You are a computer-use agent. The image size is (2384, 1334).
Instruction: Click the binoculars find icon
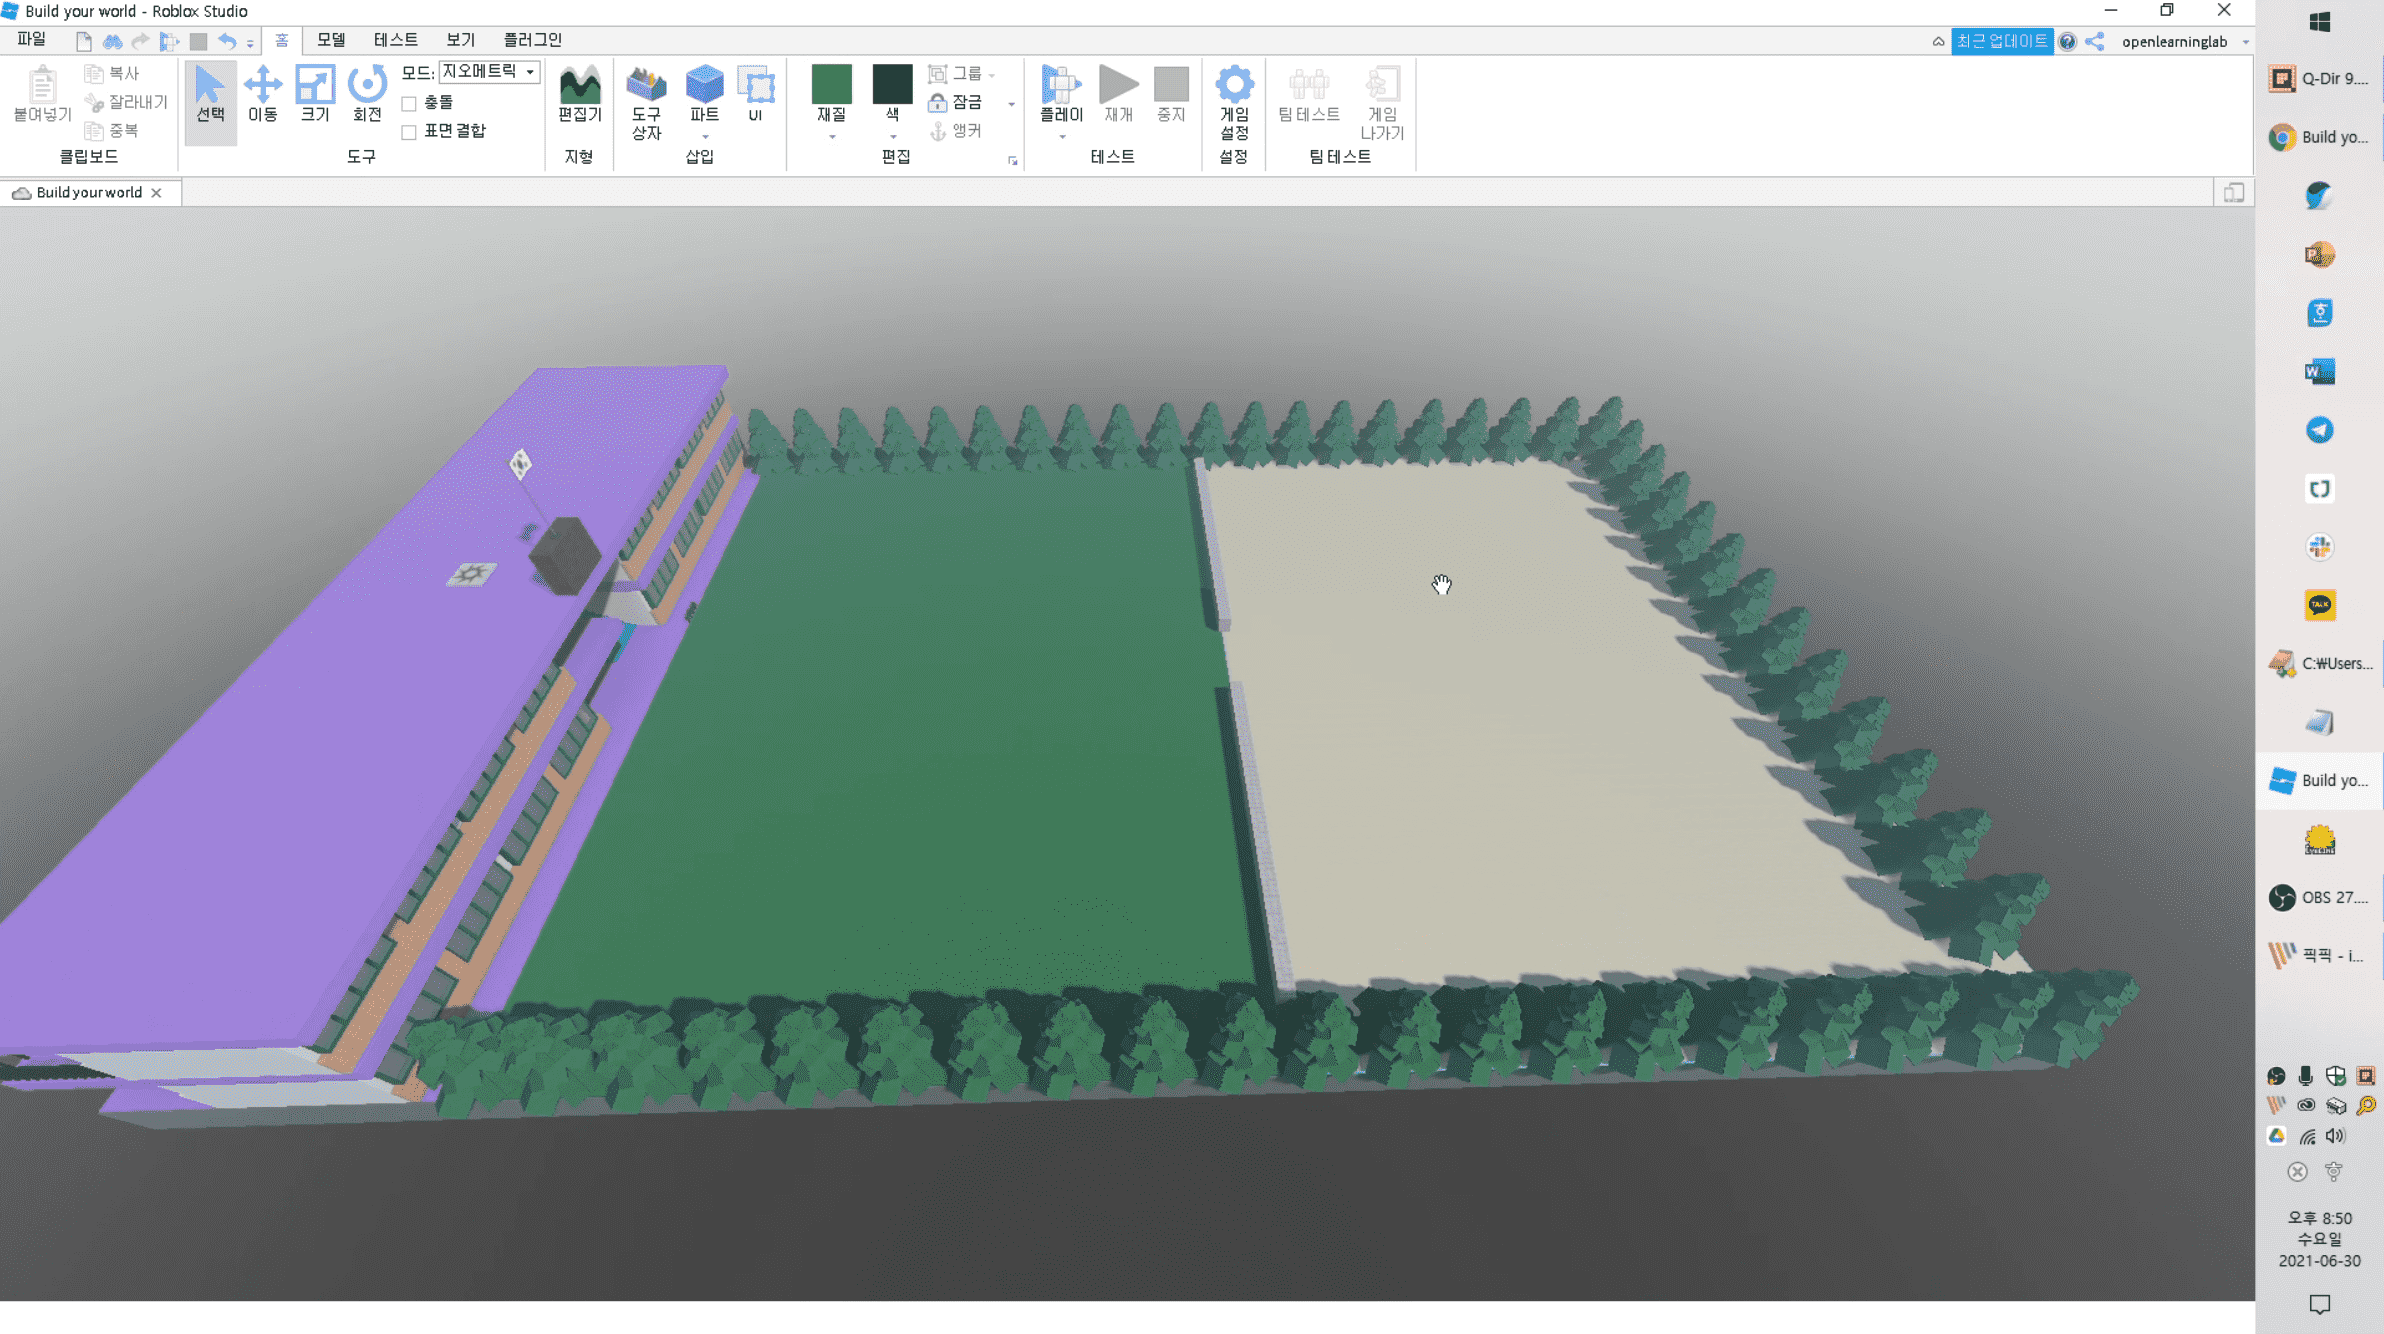112,41
